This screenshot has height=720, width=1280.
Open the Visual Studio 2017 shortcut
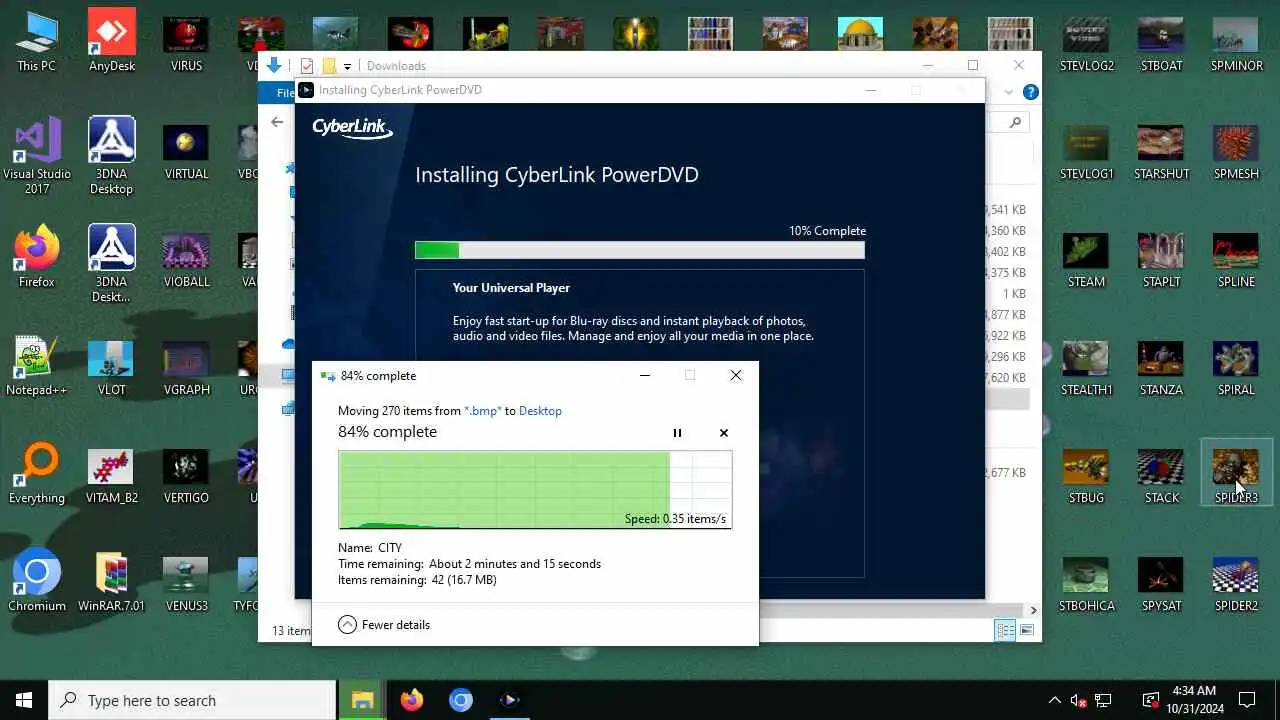[36, 157]
